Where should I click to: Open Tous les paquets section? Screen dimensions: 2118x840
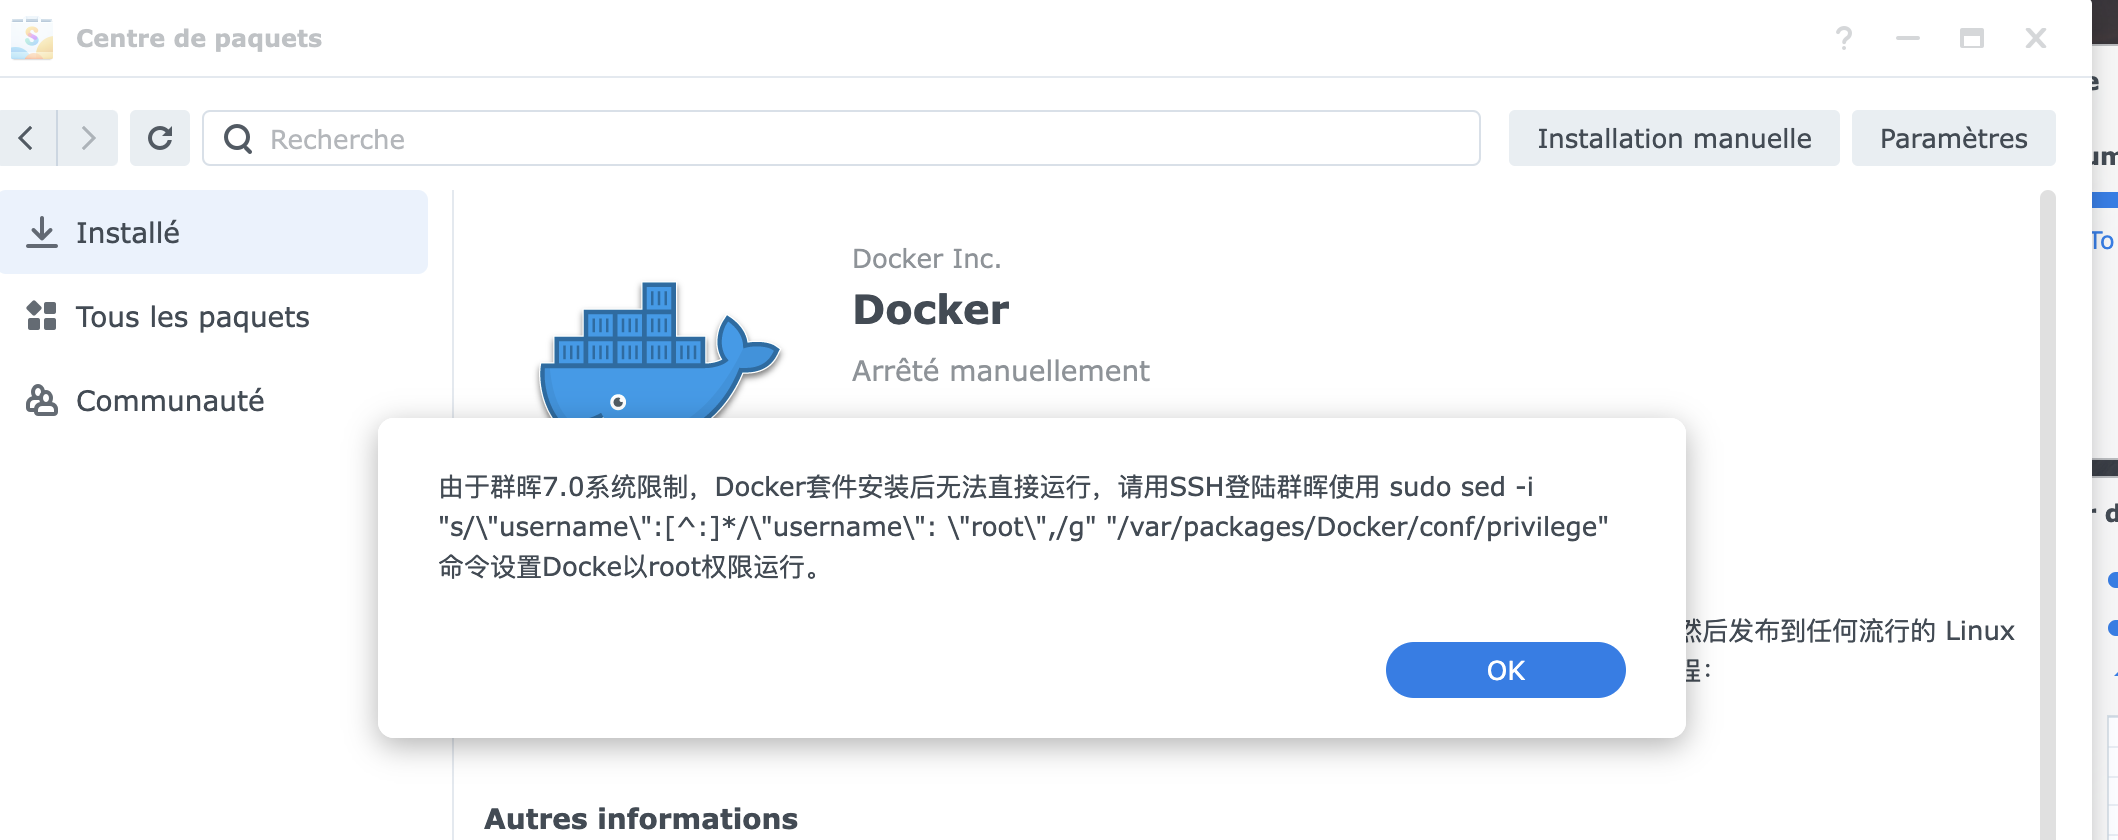192,317
